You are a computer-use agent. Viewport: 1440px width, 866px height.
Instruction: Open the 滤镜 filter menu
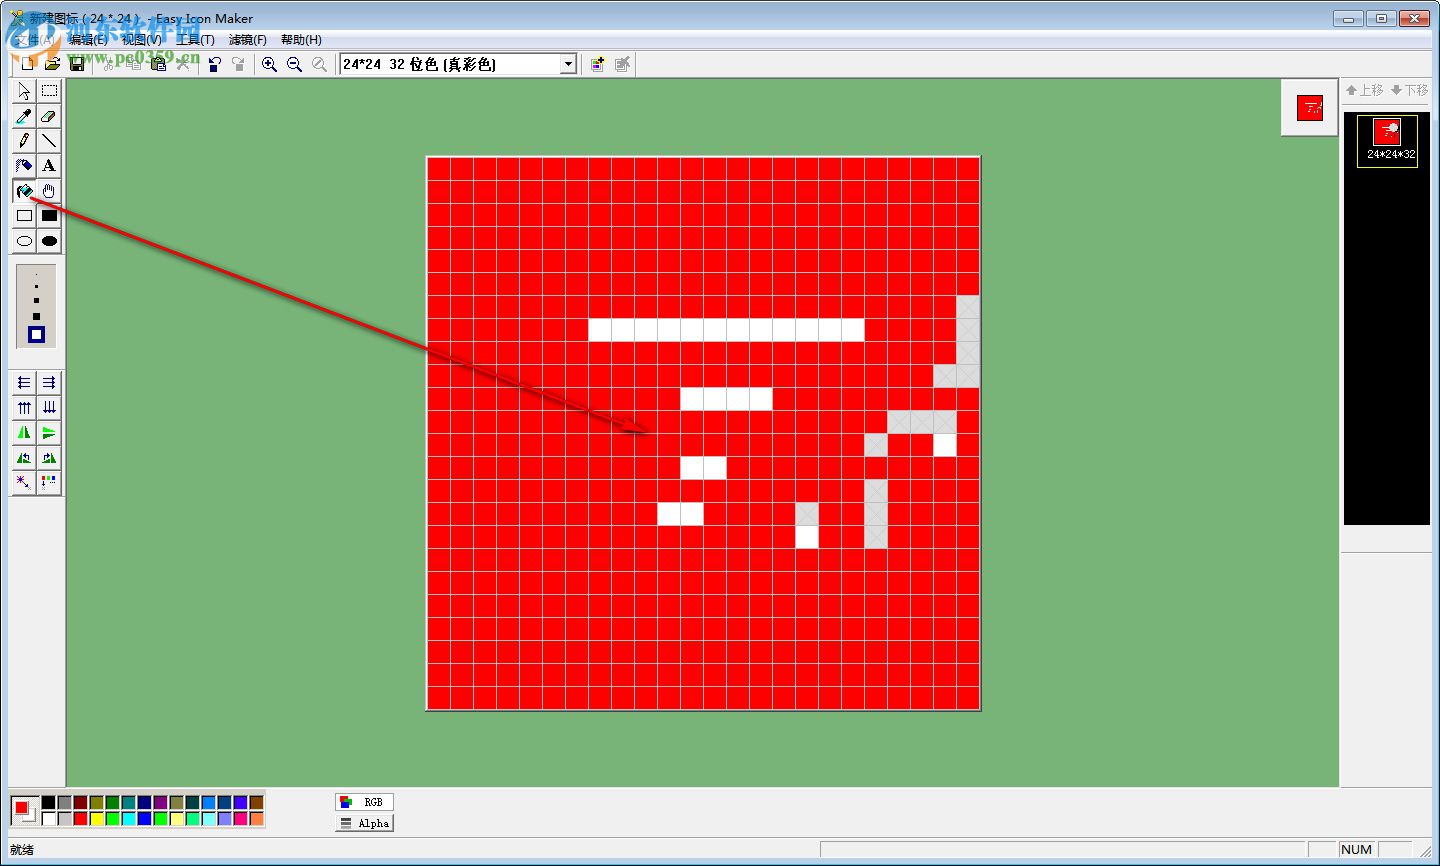coord(247,39)
